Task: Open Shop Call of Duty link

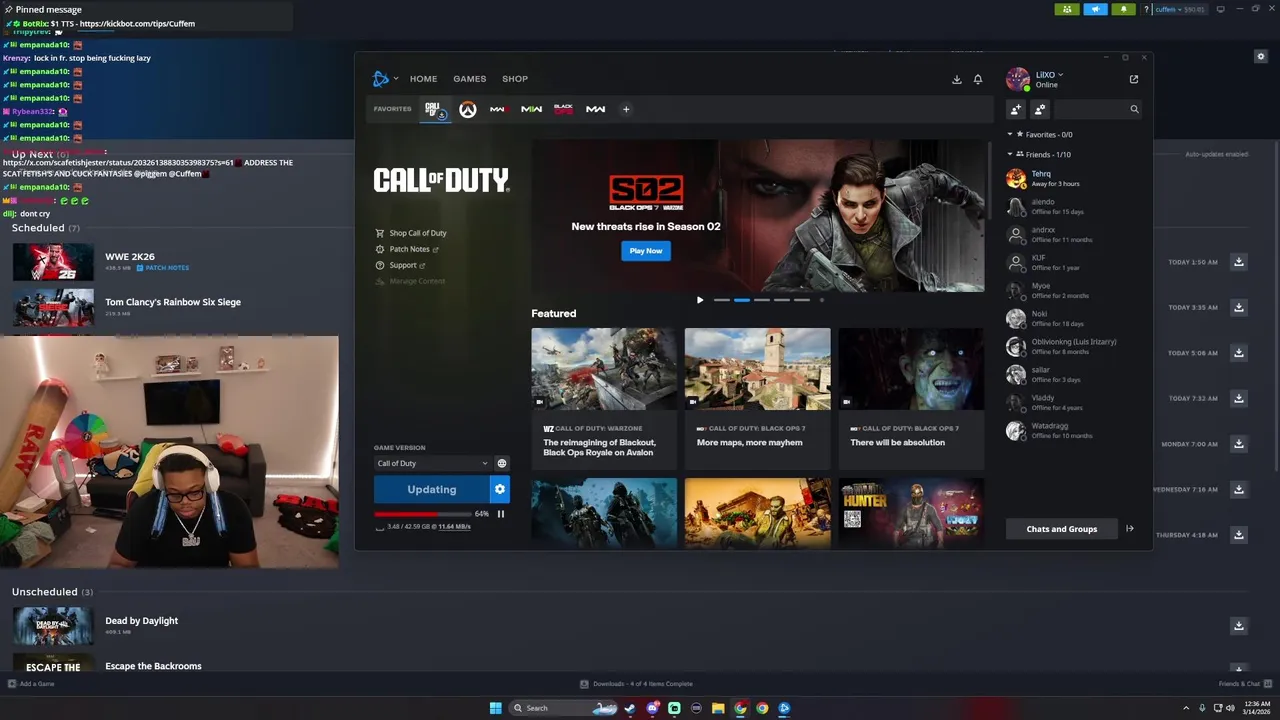Action: pyautogui.click(x=418, y=233)
